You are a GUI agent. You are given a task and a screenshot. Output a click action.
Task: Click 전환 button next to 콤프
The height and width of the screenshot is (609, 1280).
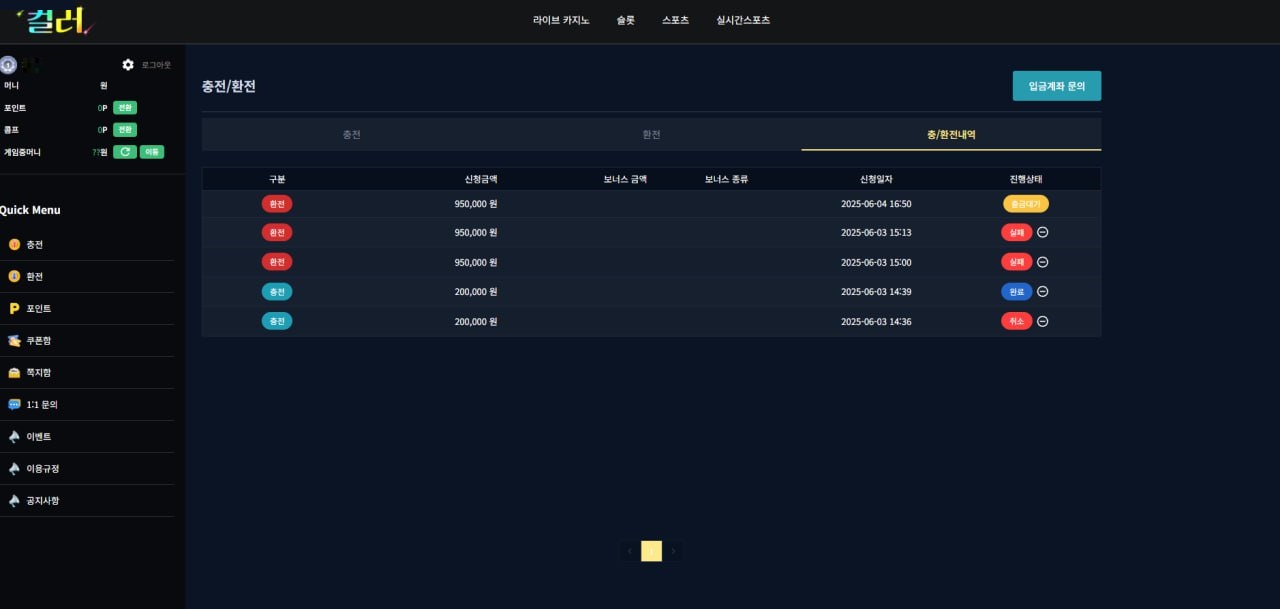(x=124, y=130)
